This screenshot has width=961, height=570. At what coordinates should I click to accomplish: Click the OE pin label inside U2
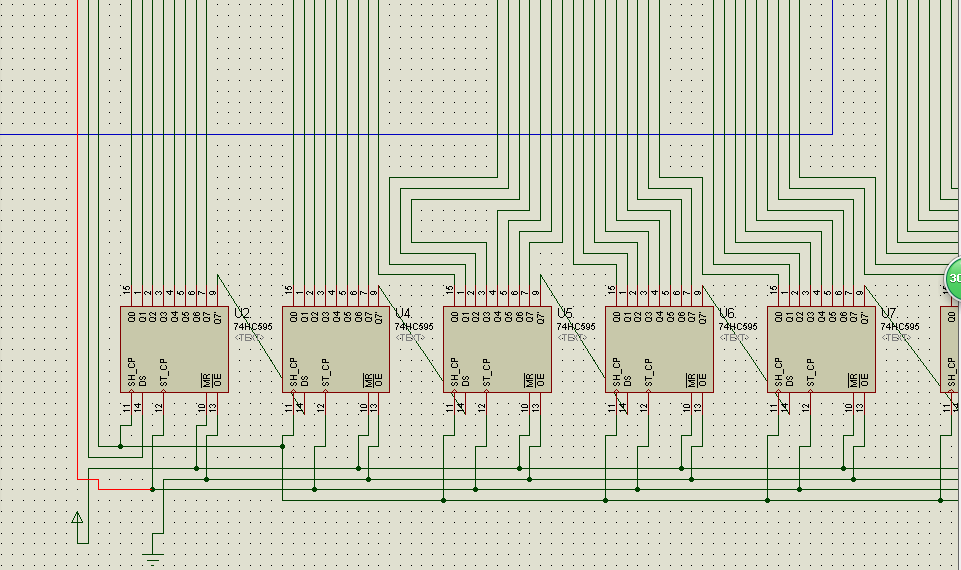[x=217, y=380]
